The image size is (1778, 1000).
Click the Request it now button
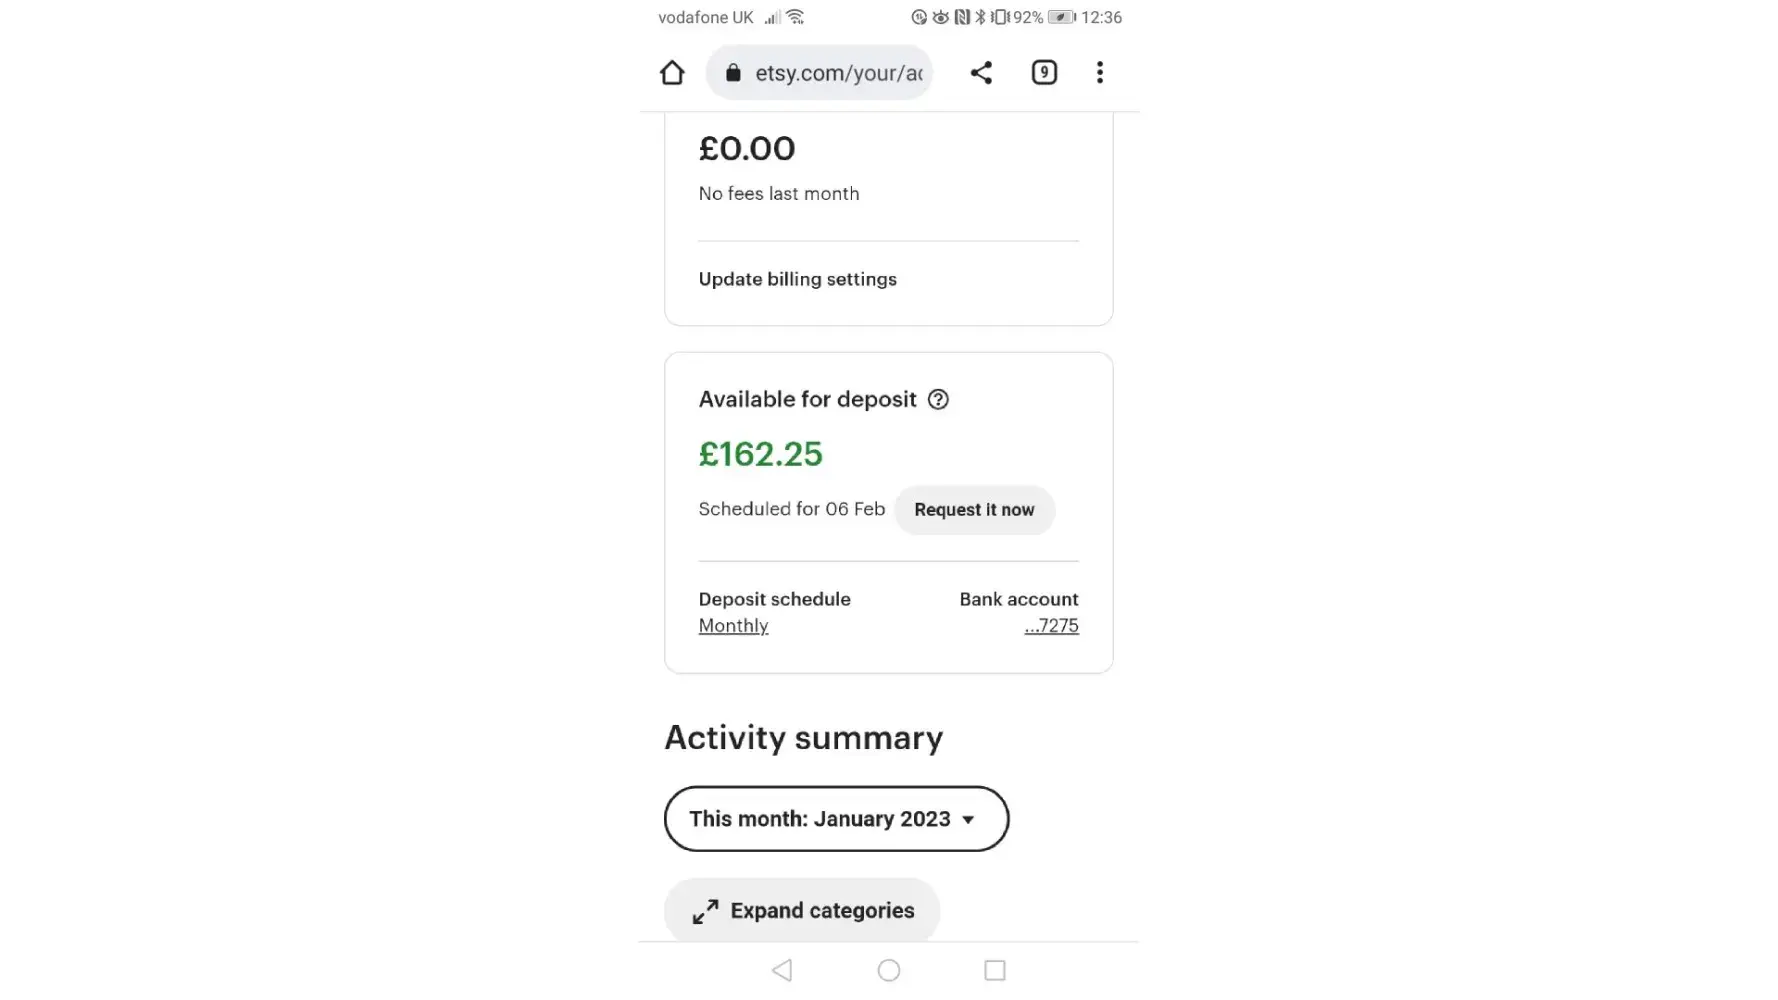974,510
